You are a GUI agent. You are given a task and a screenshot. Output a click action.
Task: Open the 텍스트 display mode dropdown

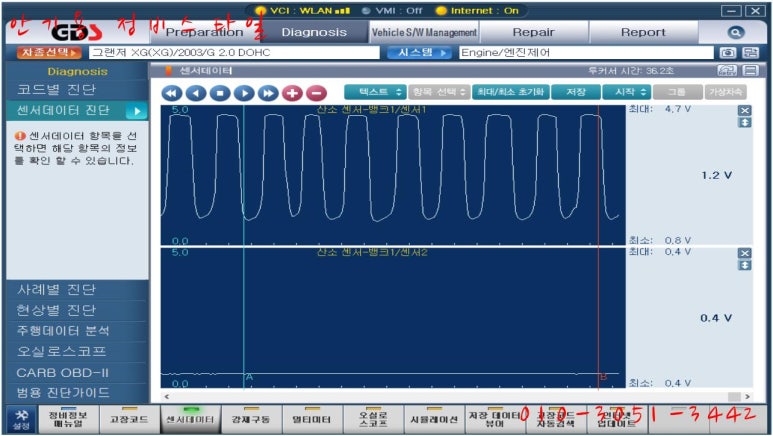[x=375, y=92]
